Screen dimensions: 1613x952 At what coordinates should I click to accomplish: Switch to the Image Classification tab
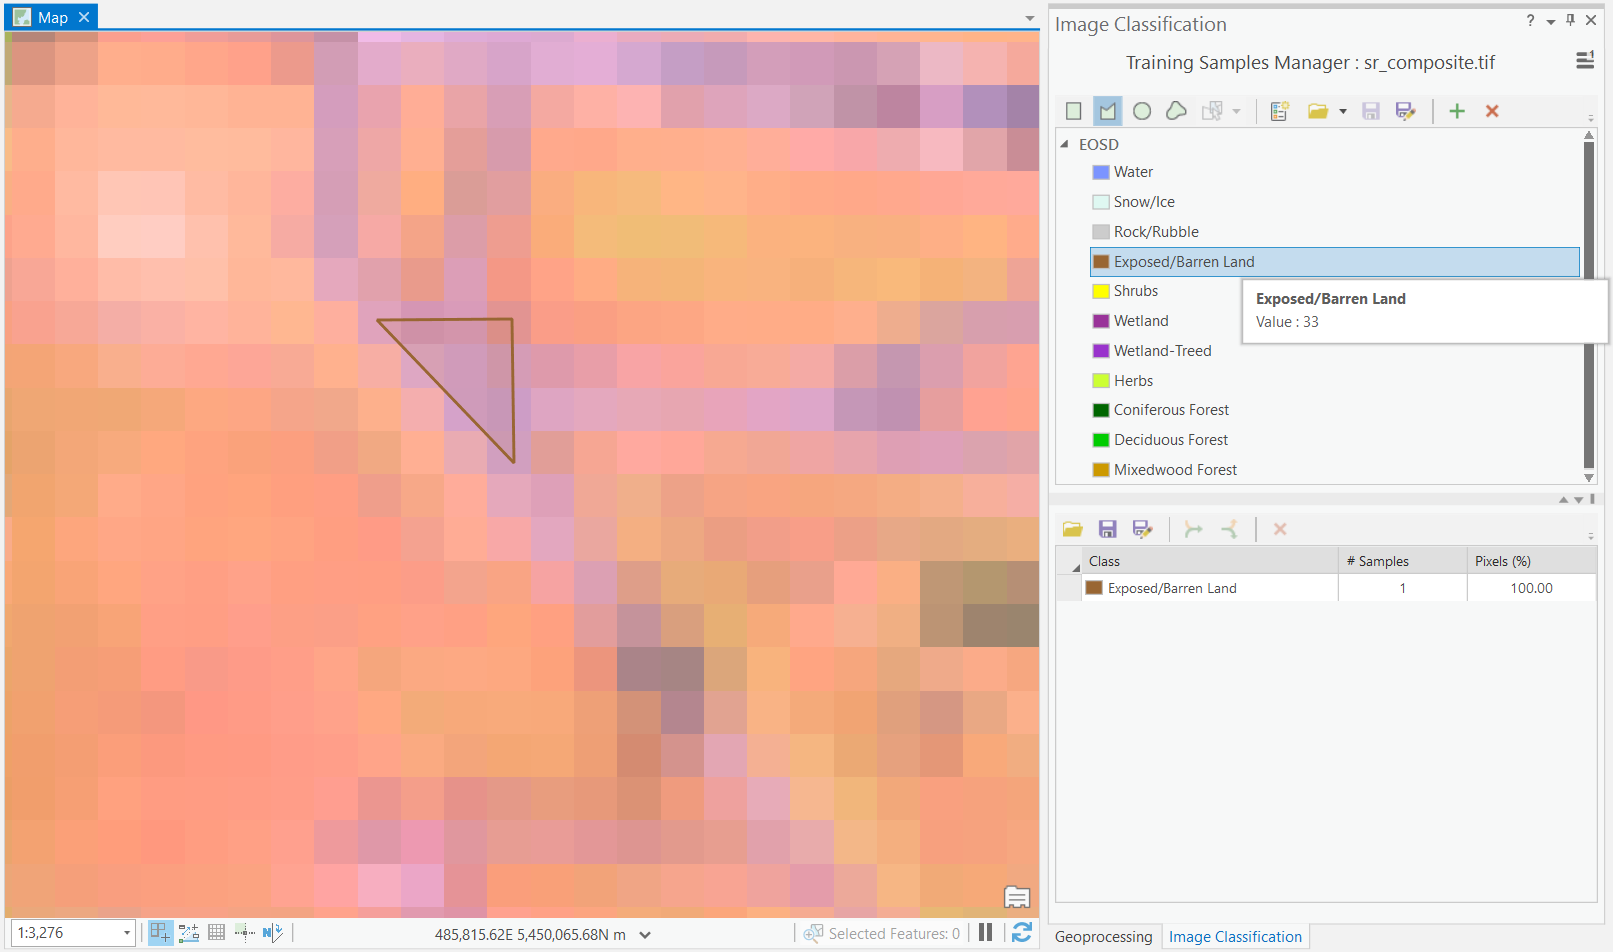pos(1235,937)
